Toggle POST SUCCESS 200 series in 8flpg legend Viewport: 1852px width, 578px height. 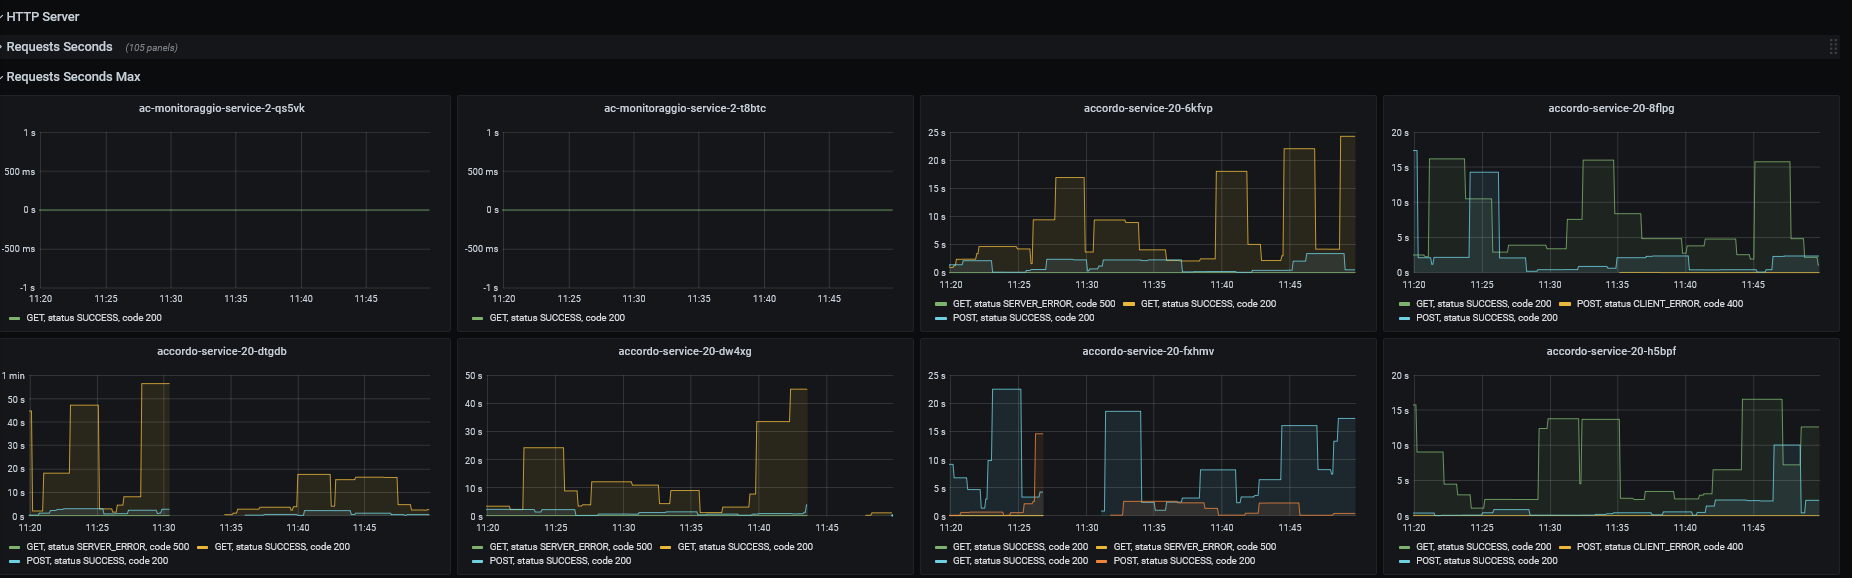1486,318
